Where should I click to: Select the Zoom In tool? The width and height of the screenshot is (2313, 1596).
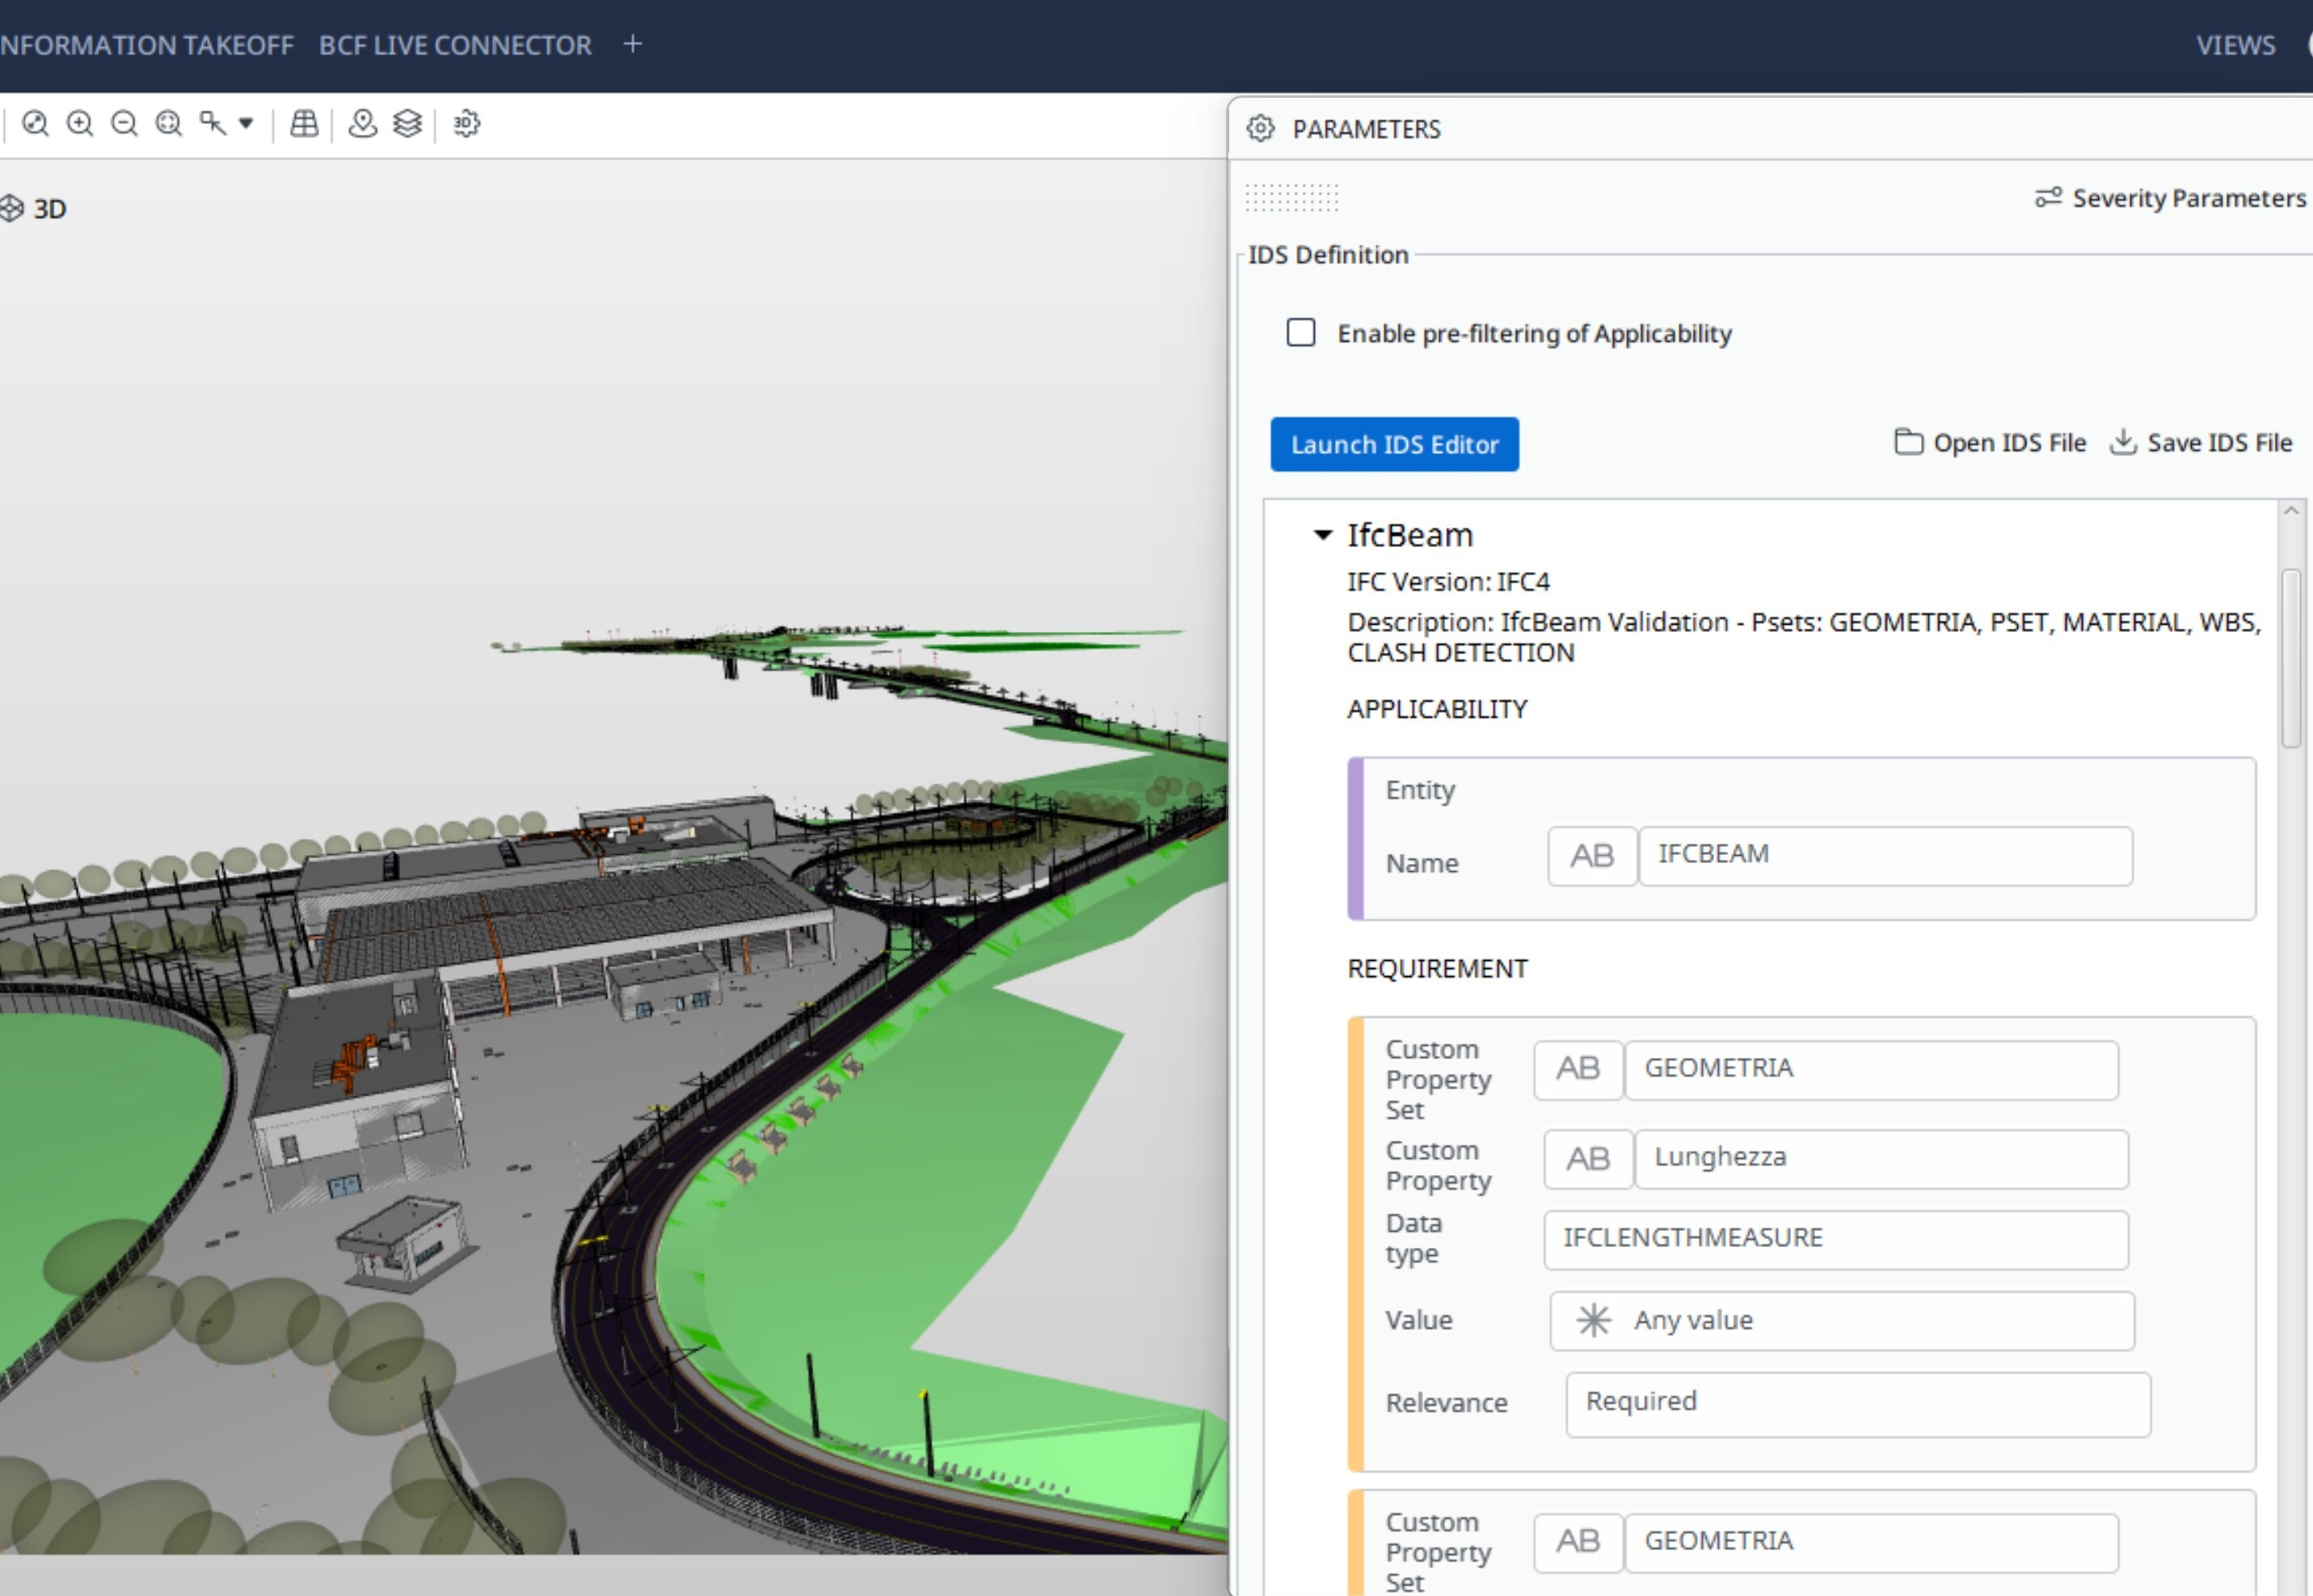click(78, 123)
